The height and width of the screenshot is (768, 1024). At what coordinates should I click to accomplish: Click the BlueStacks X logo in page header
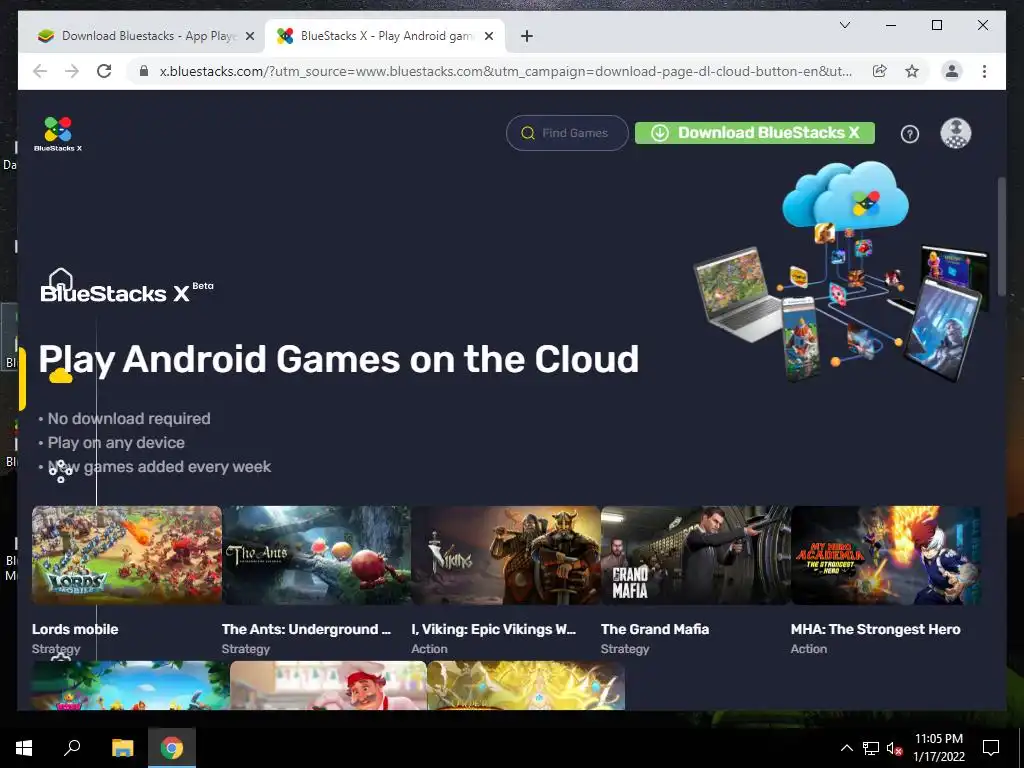(x=58, y=134)
